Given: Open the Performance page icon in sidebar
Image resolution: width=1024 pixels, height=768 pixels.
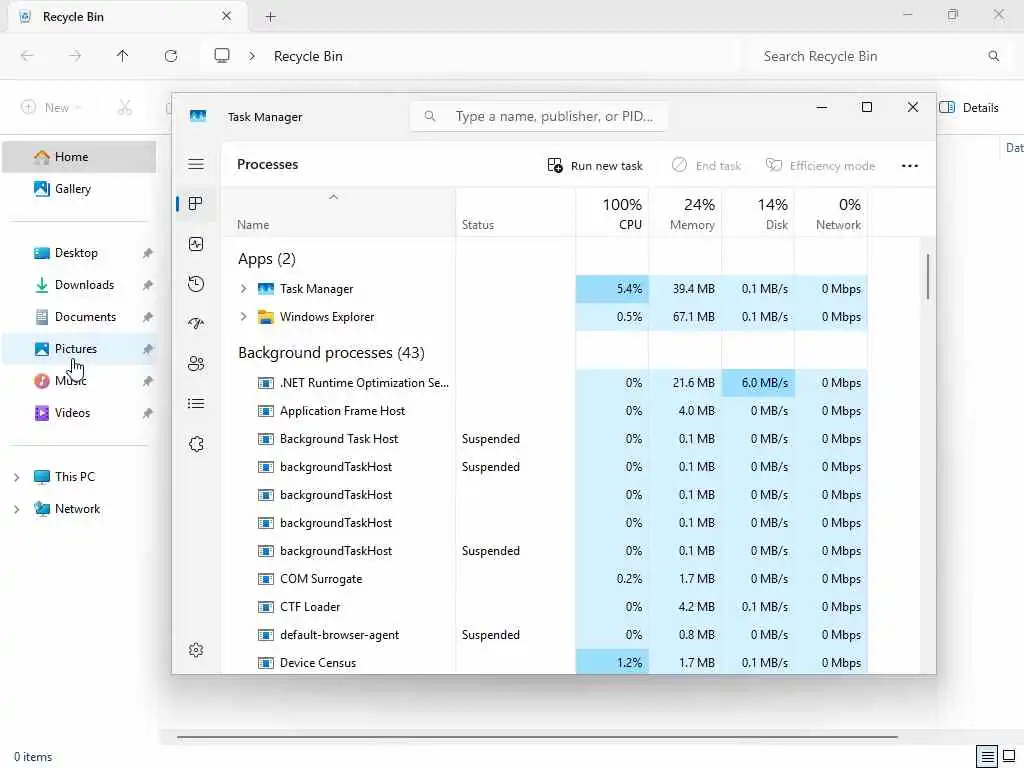Looking at the screenshot, I should [x=196, y=244].
